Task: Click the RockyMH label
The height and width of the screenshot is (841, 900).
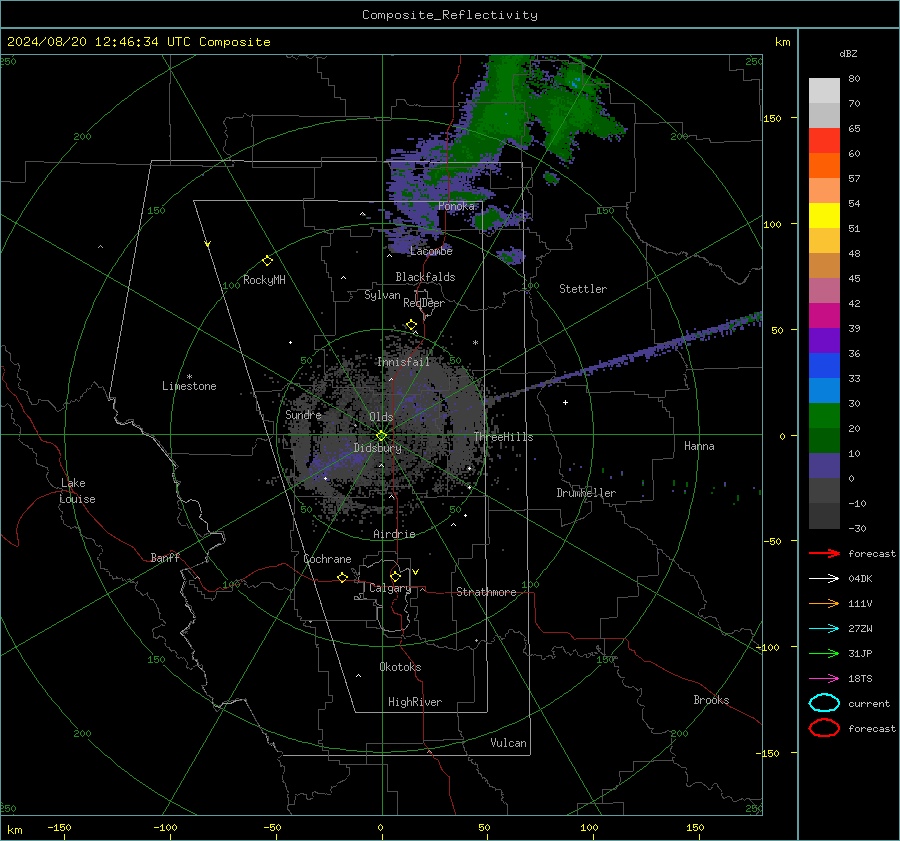Action: (264, 280)
